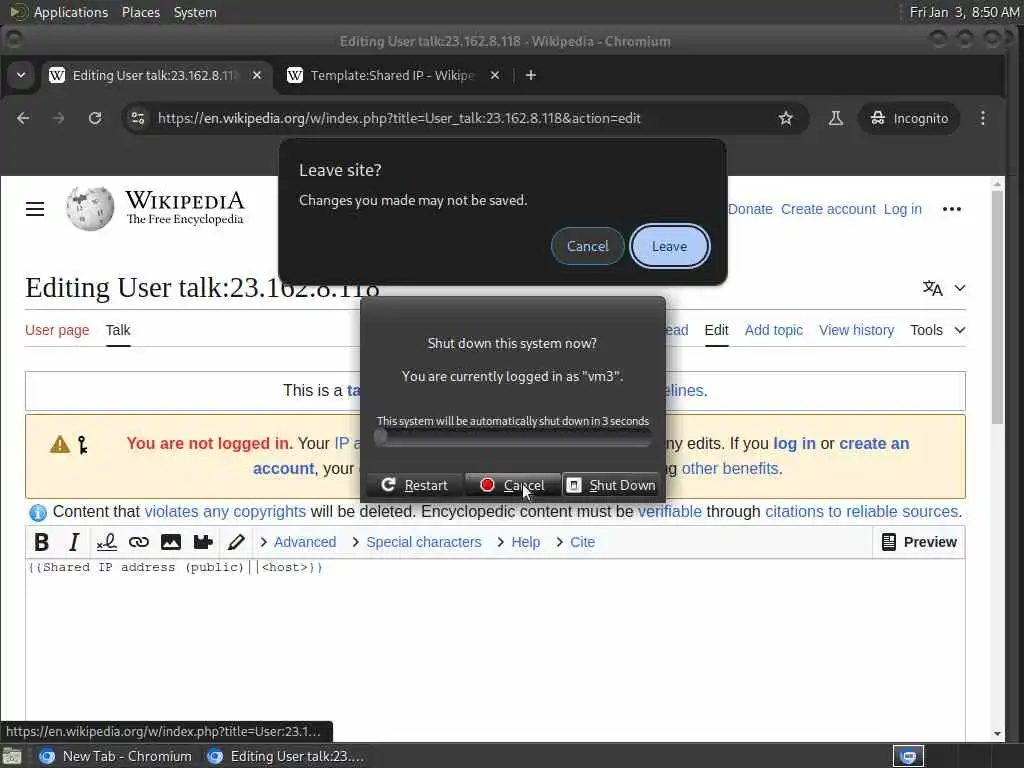Click the browser Reload icon
This screenshot has height=768, width=1024.
95,118
